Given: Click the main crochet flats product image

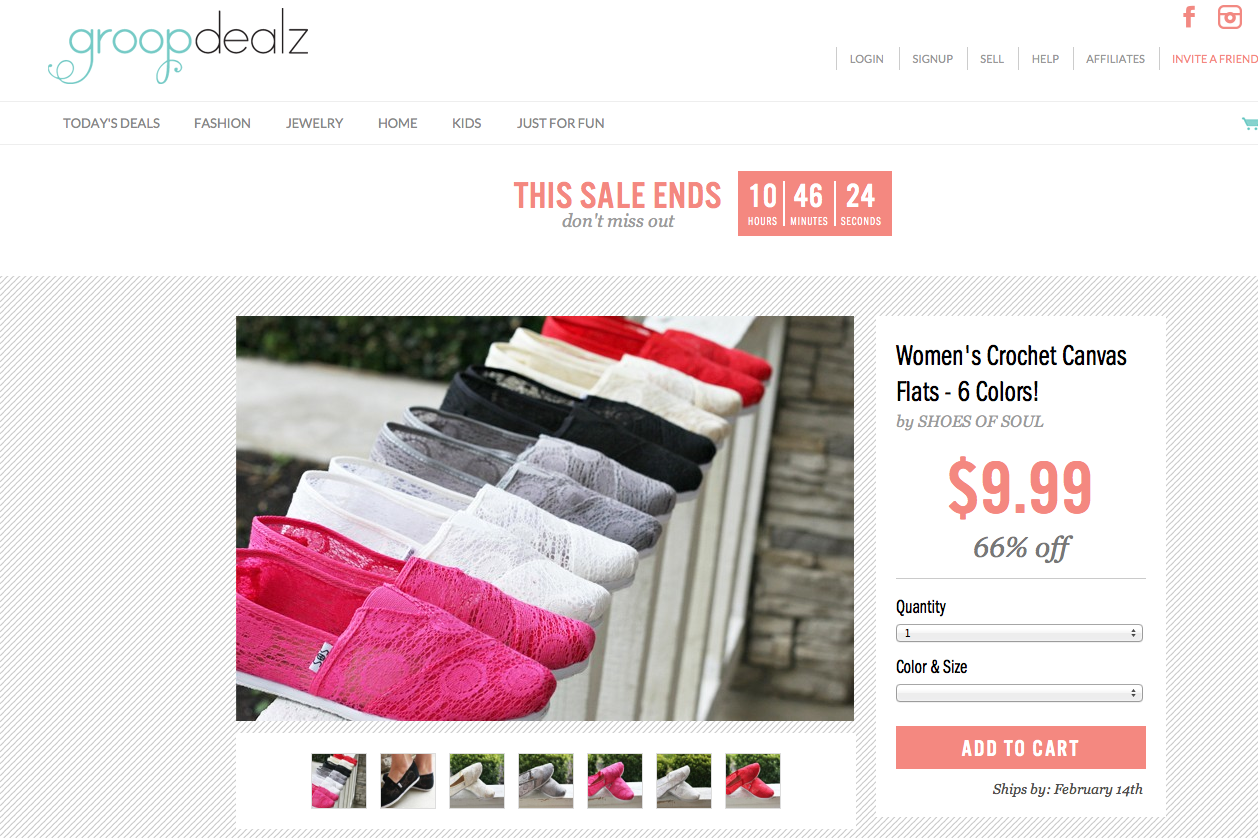Looking at the screenshot, I should point(545,518).
